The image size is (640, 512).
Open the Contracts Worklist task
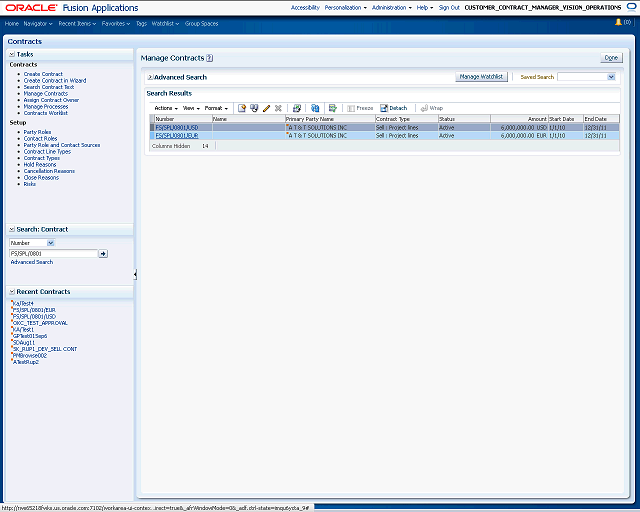tap(46, 113)
